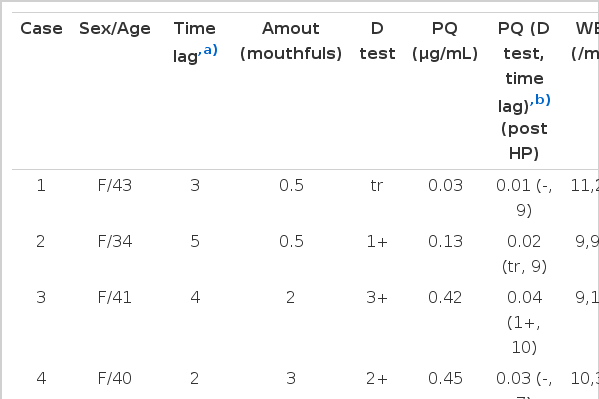Screen dimensions: 599x399
Task: Click the PQ (µg/mL) column header
Action: pos(445,41)
